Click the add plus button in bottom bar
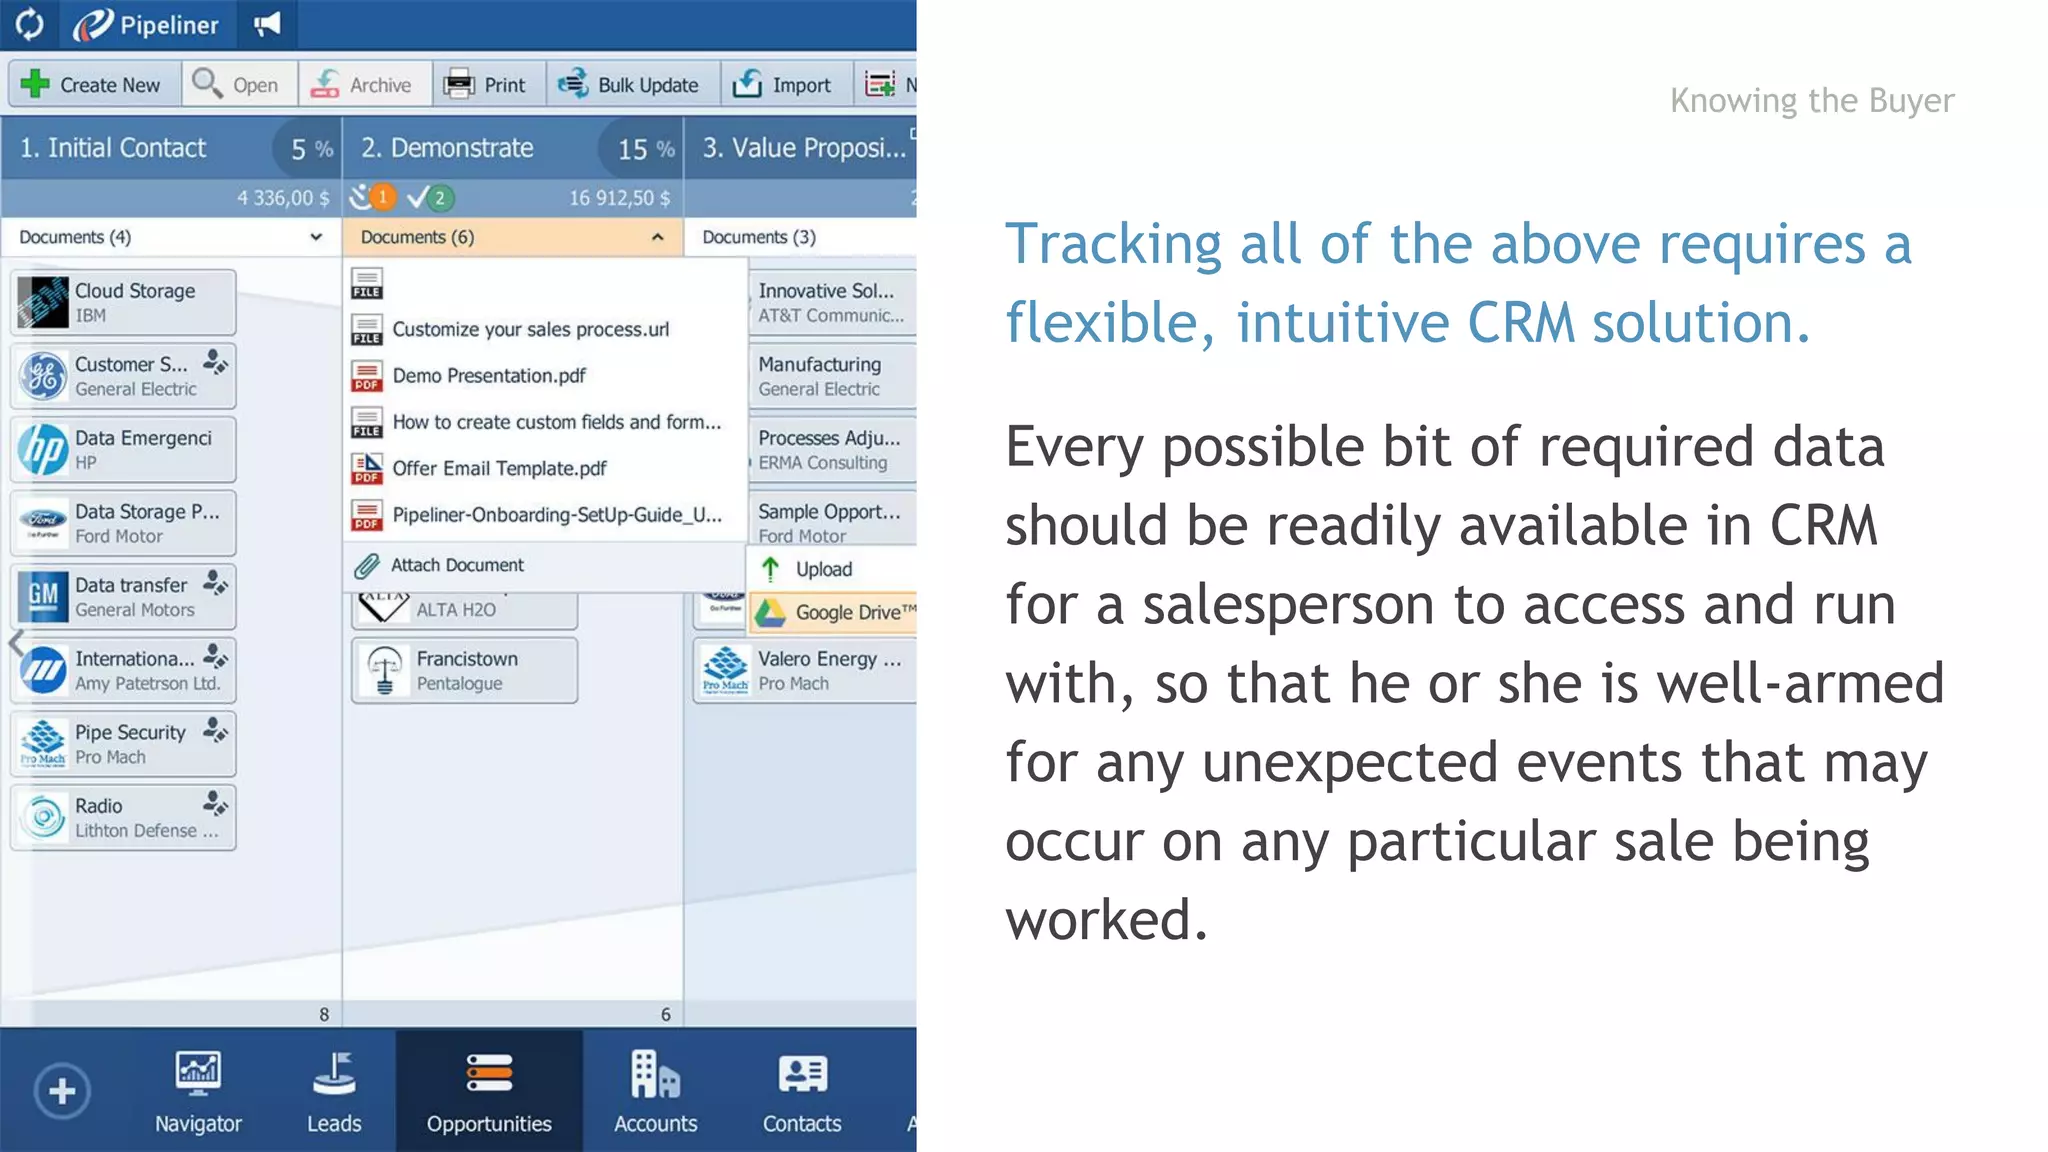 [x=62, y=1090]
